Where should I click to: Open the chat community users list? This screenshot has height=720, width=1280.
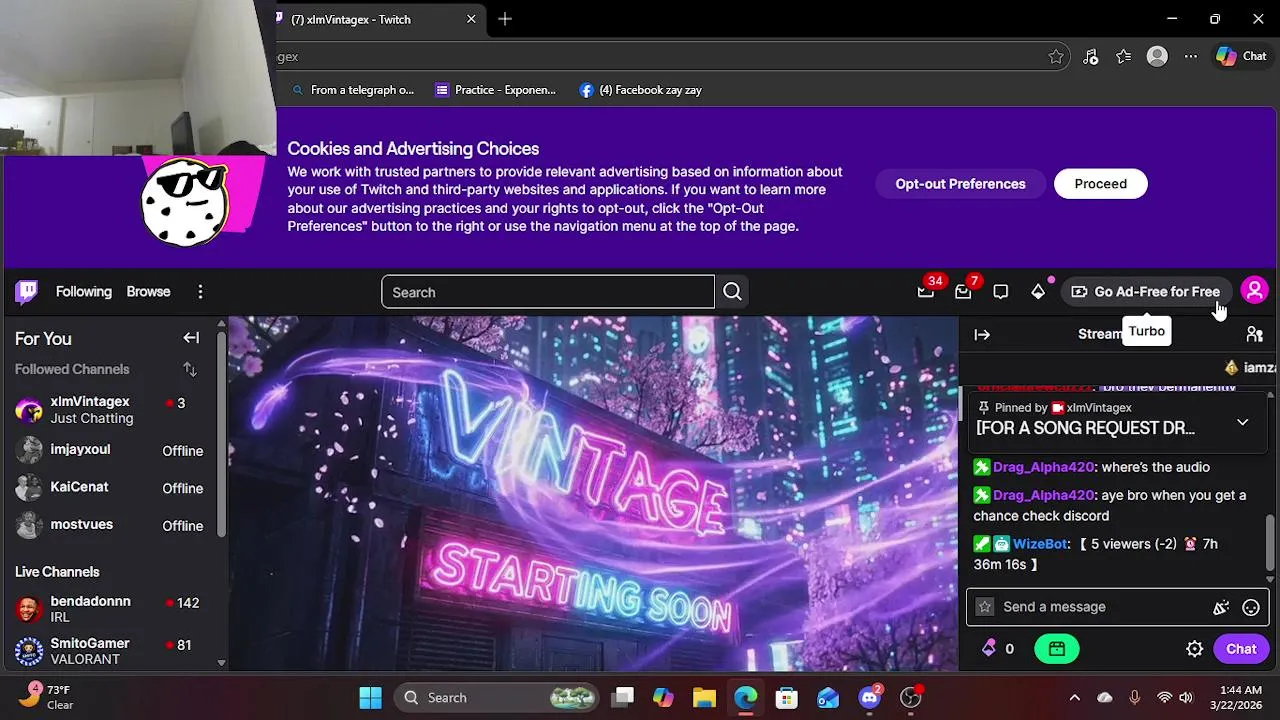pos(1254,335)
